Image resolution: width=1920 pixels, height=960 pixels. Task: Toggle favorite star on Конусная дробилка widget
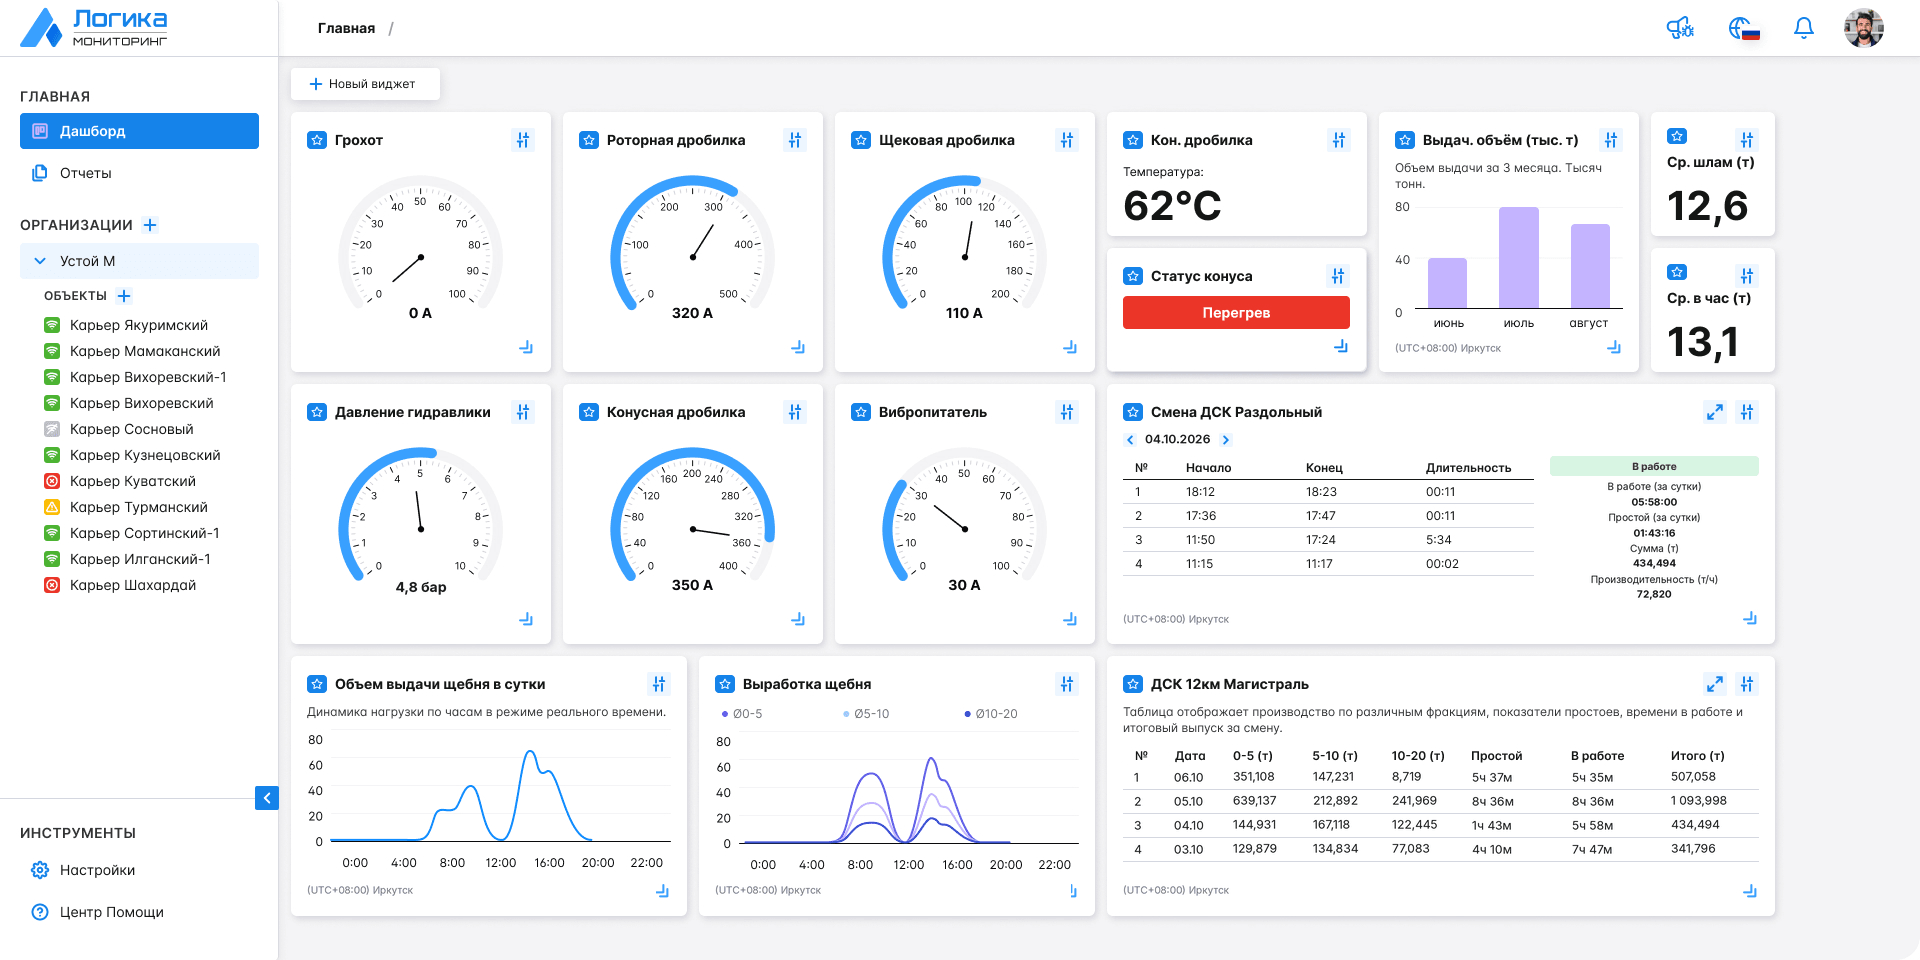589,412
